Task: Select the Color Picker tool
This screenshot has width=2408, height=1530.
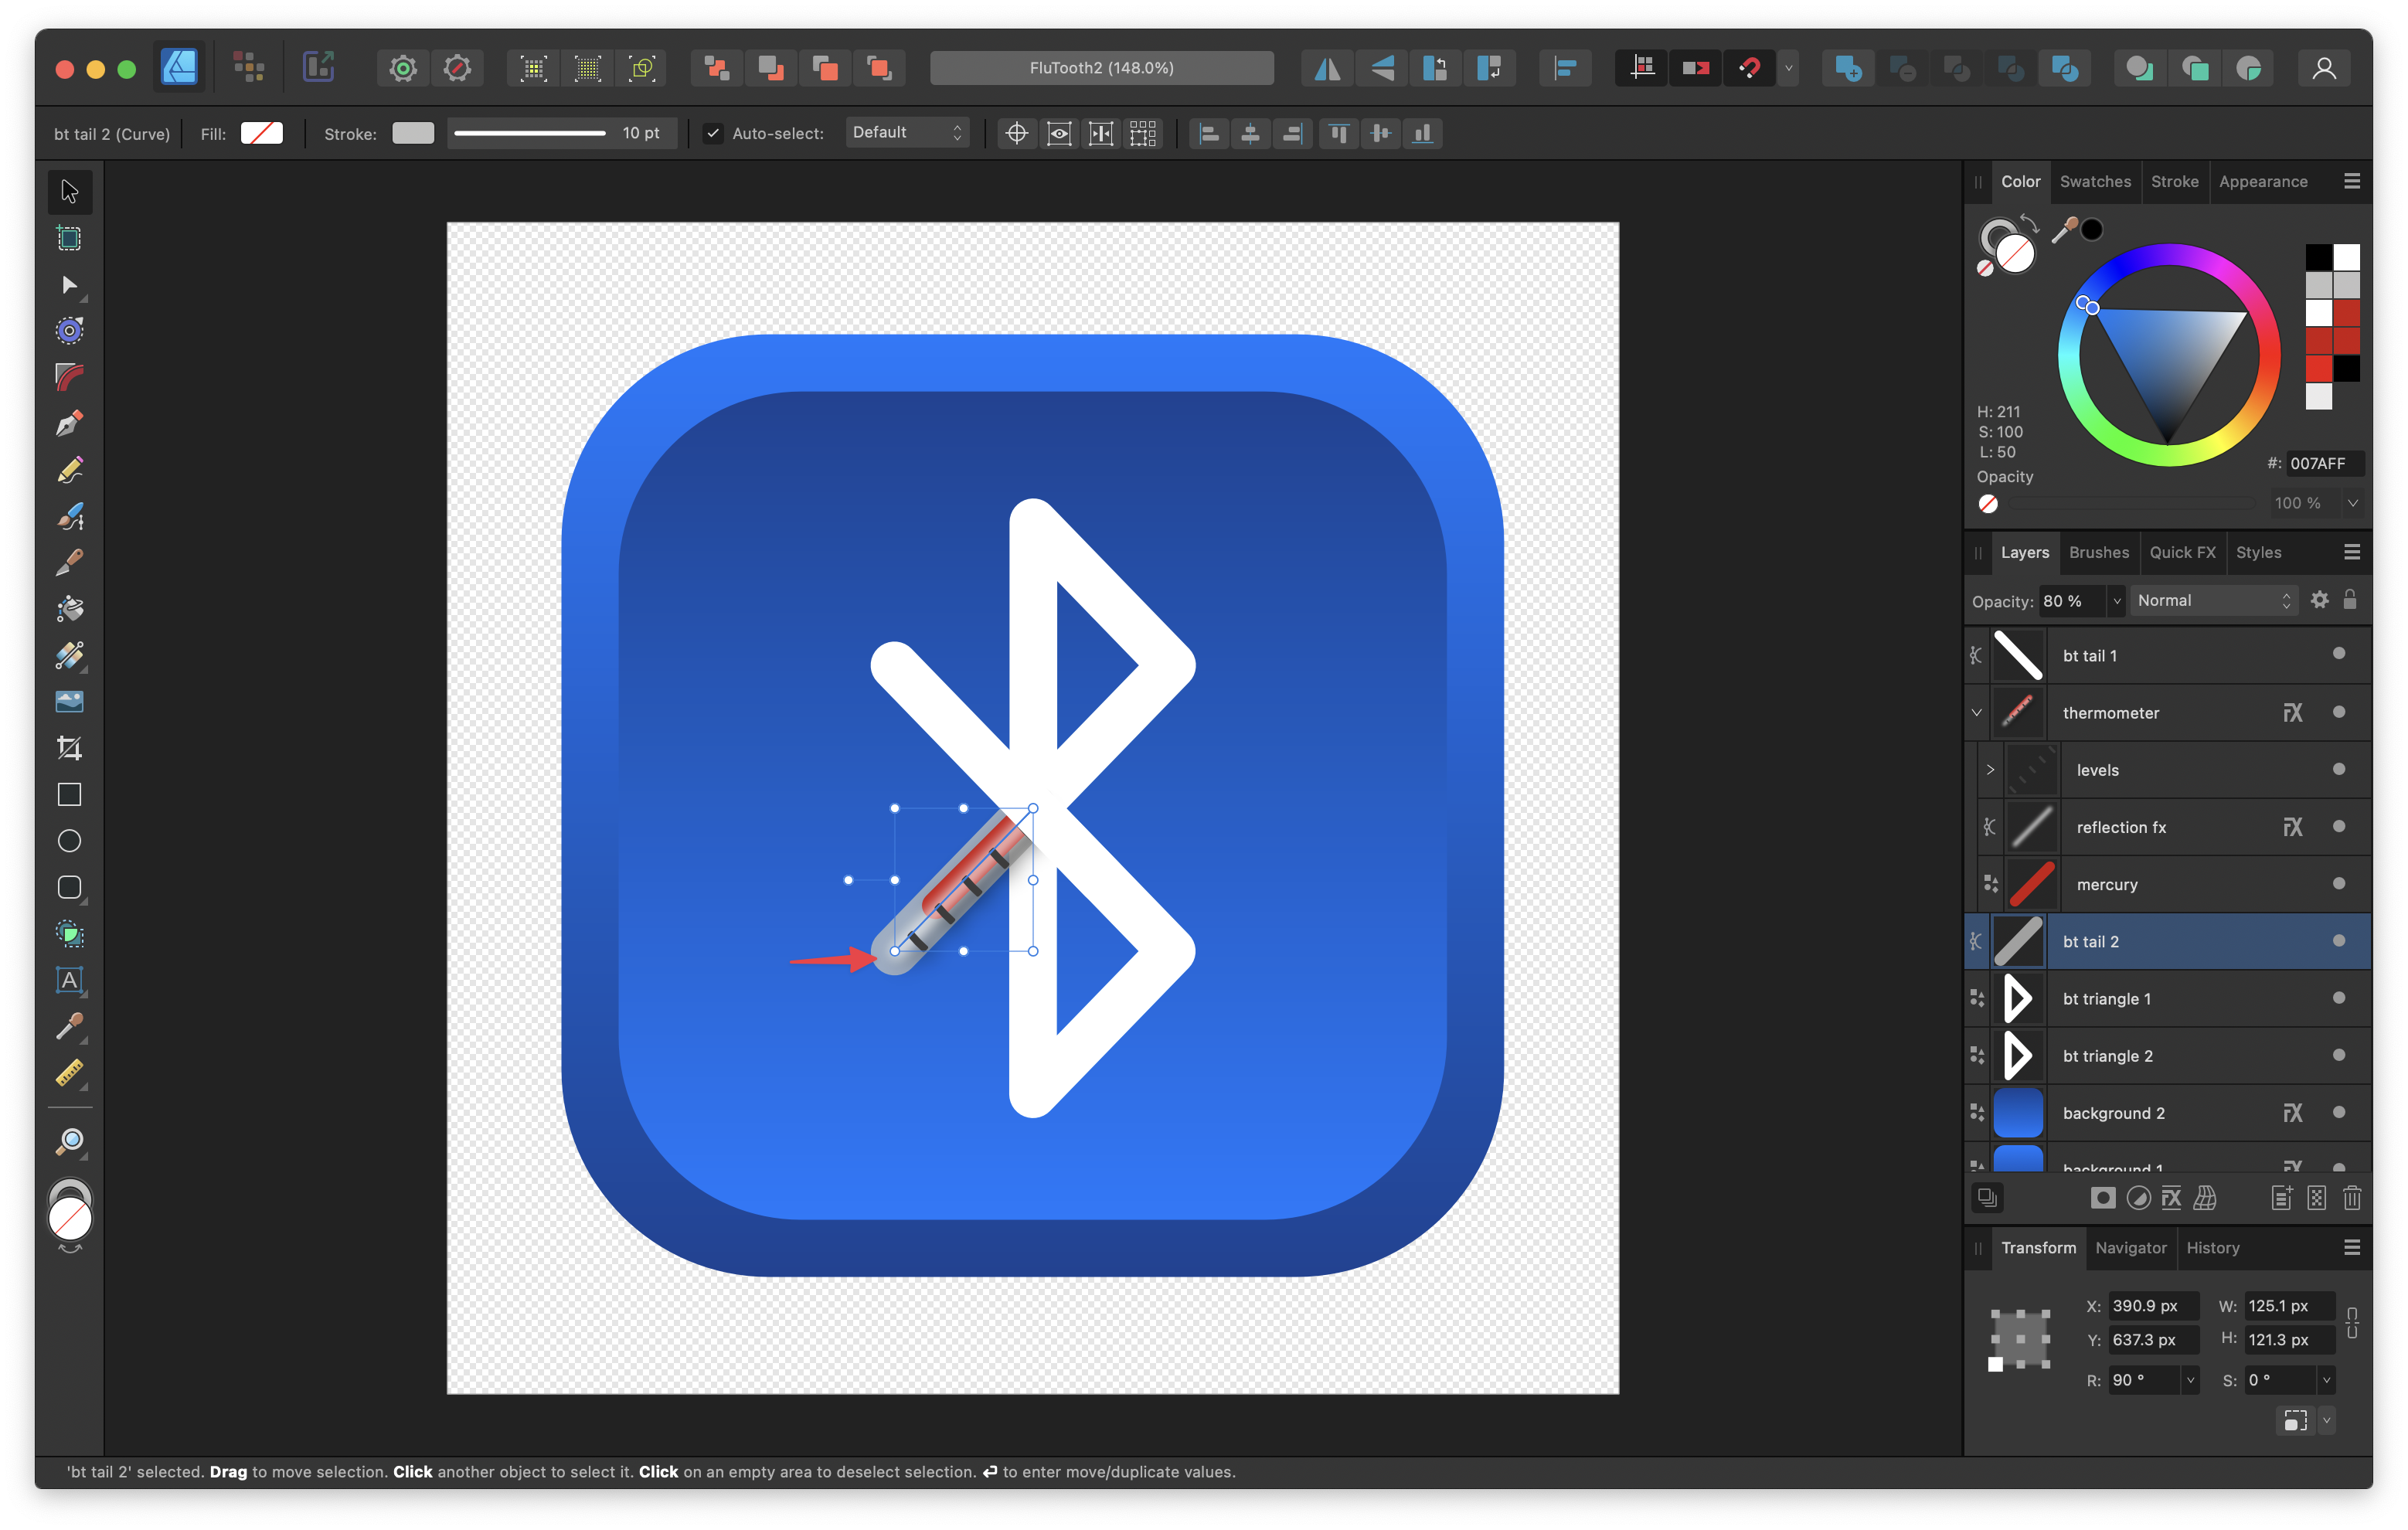Action: [69, 1026]
